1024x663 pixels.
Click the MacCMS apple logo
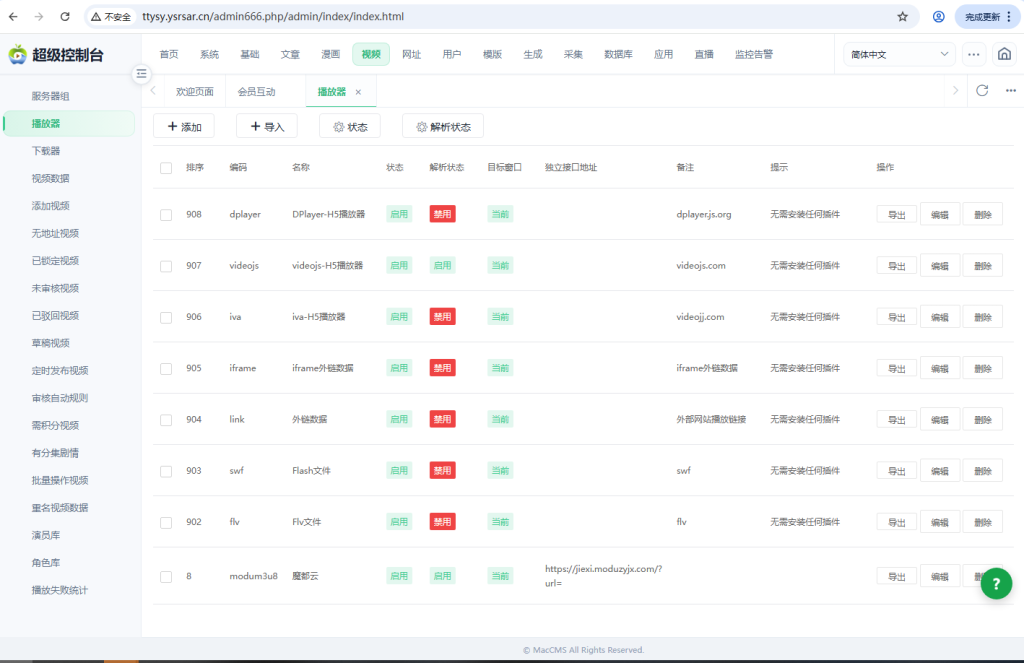(x=18, y=55)
